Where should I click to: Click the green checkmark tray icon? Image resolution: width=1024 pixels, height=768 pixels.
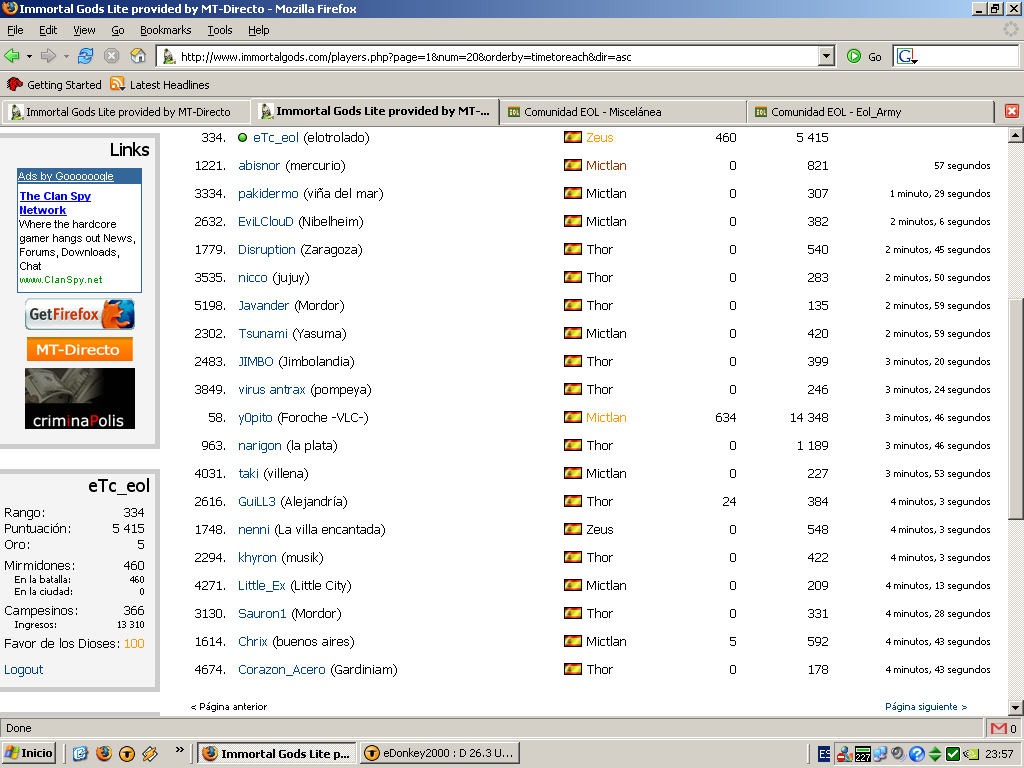(953, 754)
